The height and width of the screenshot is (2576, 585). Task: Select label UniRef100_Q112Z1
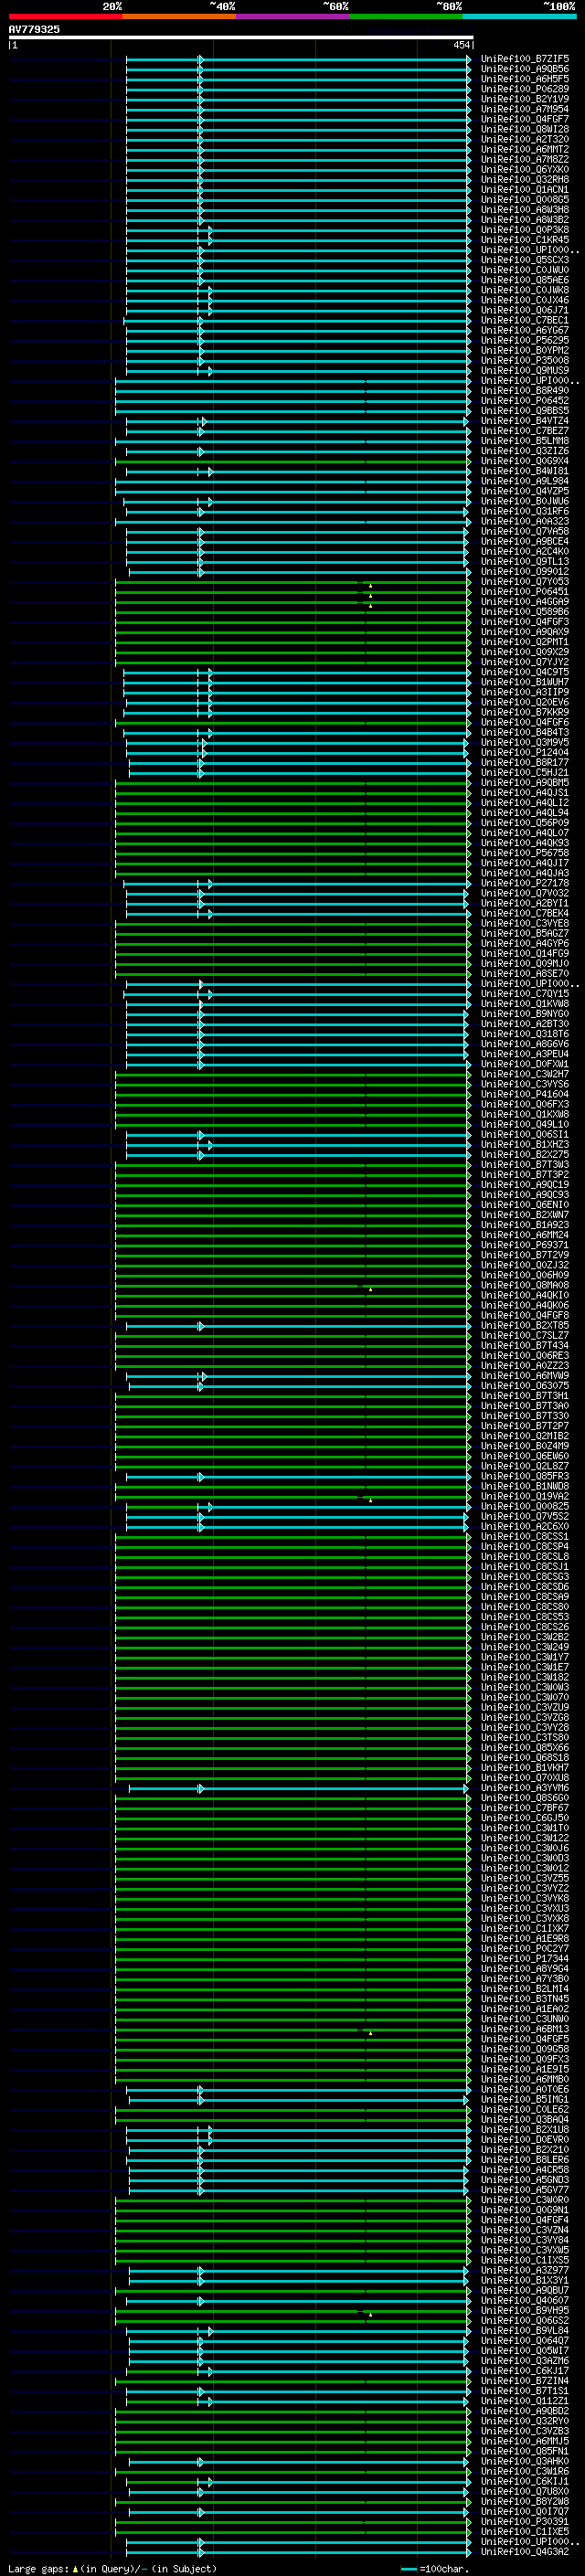pyautogui.click(x=525, y=2400)
